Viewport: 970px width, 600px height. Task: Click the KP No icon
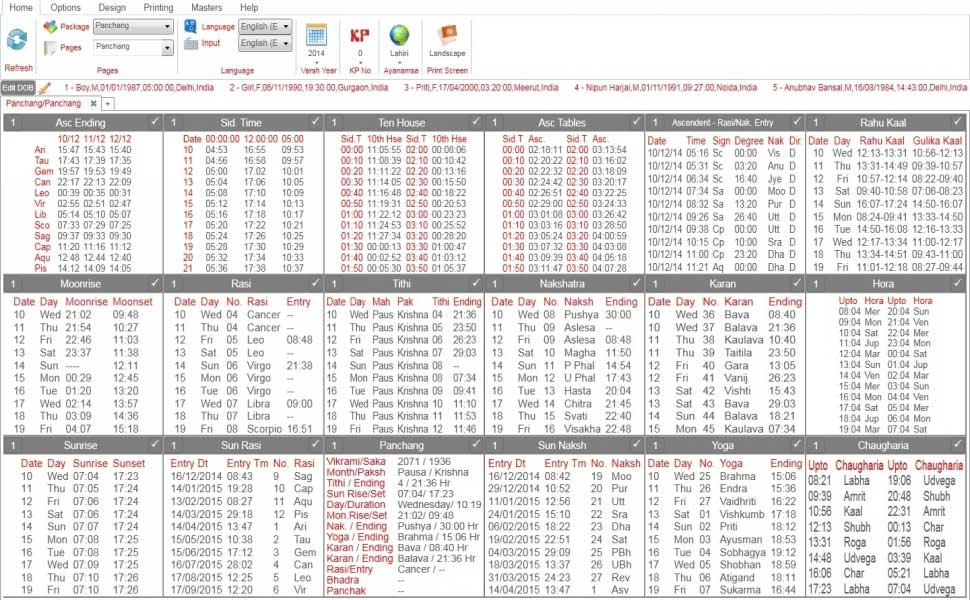click(x=359, y=35)
